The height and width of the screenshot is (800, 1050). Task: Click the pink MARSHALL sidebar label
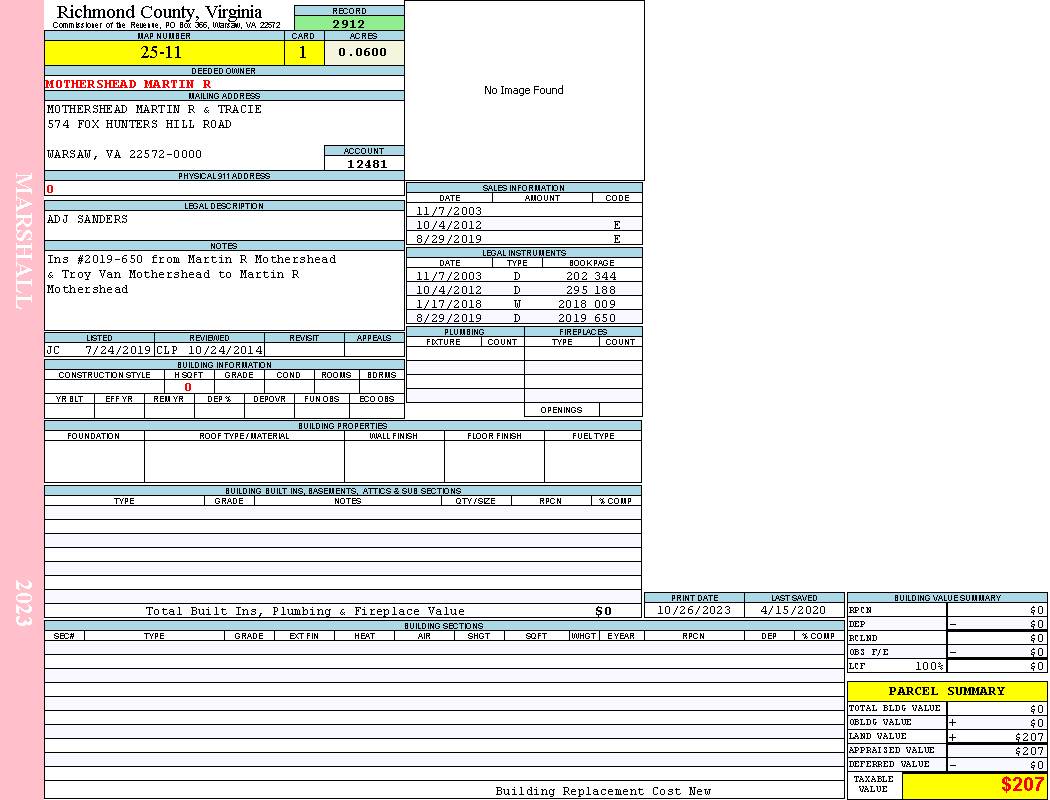[23, 240]
